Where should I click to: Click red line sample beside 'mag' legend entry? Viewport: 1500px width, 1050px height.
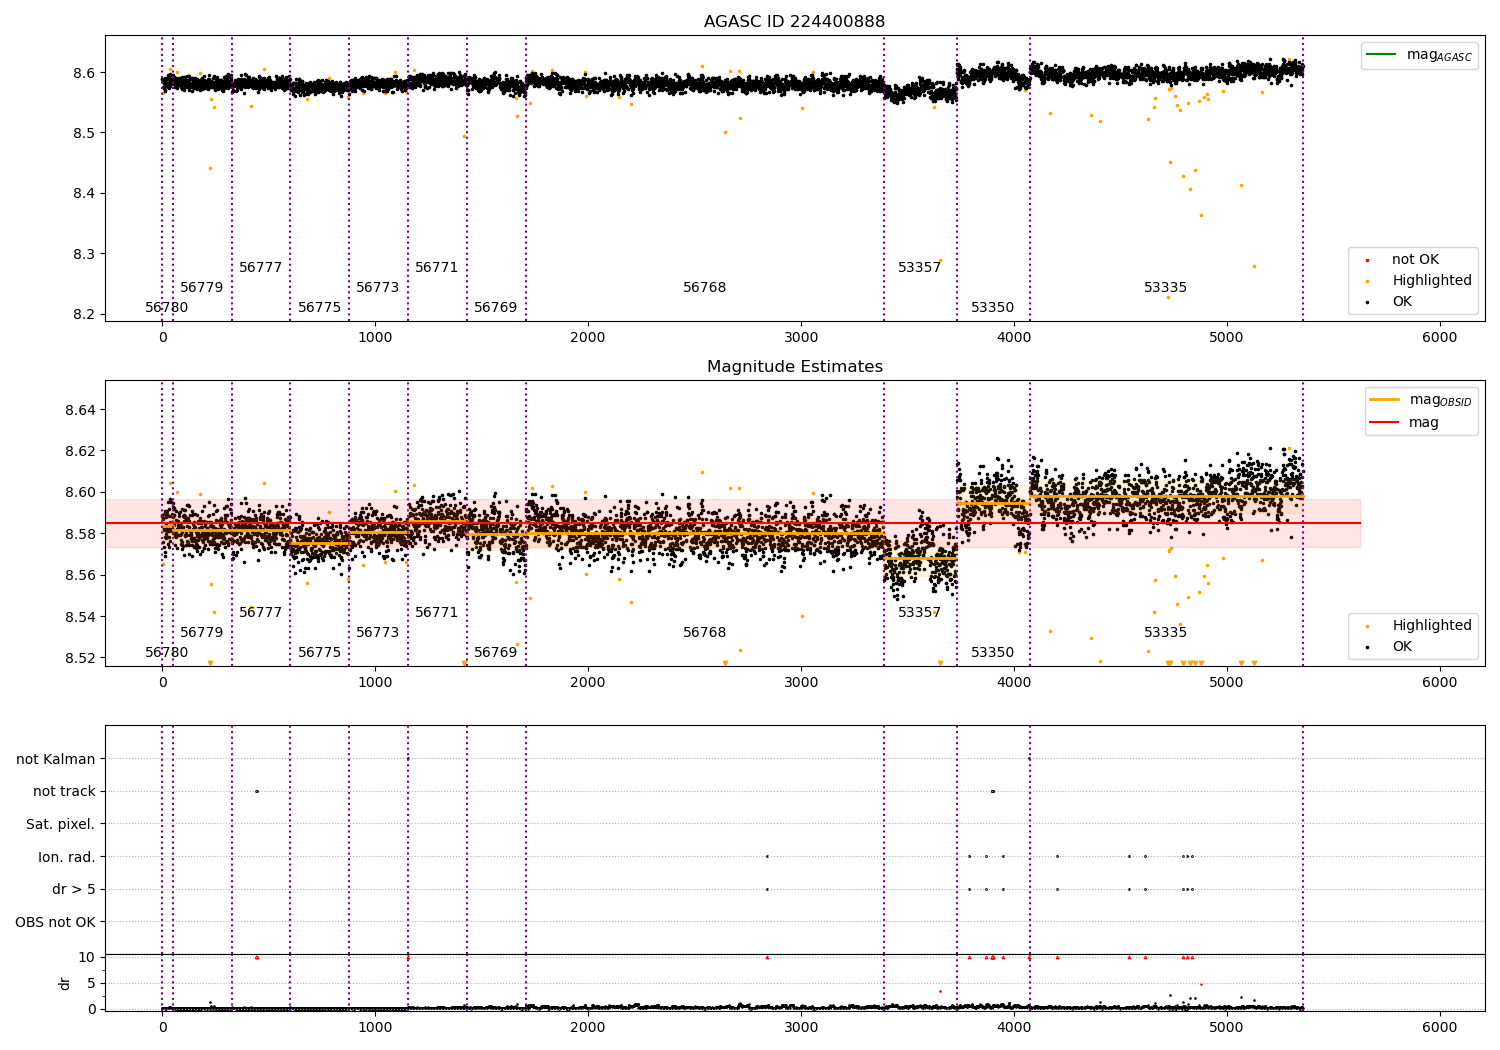[x=1385, y=423]
